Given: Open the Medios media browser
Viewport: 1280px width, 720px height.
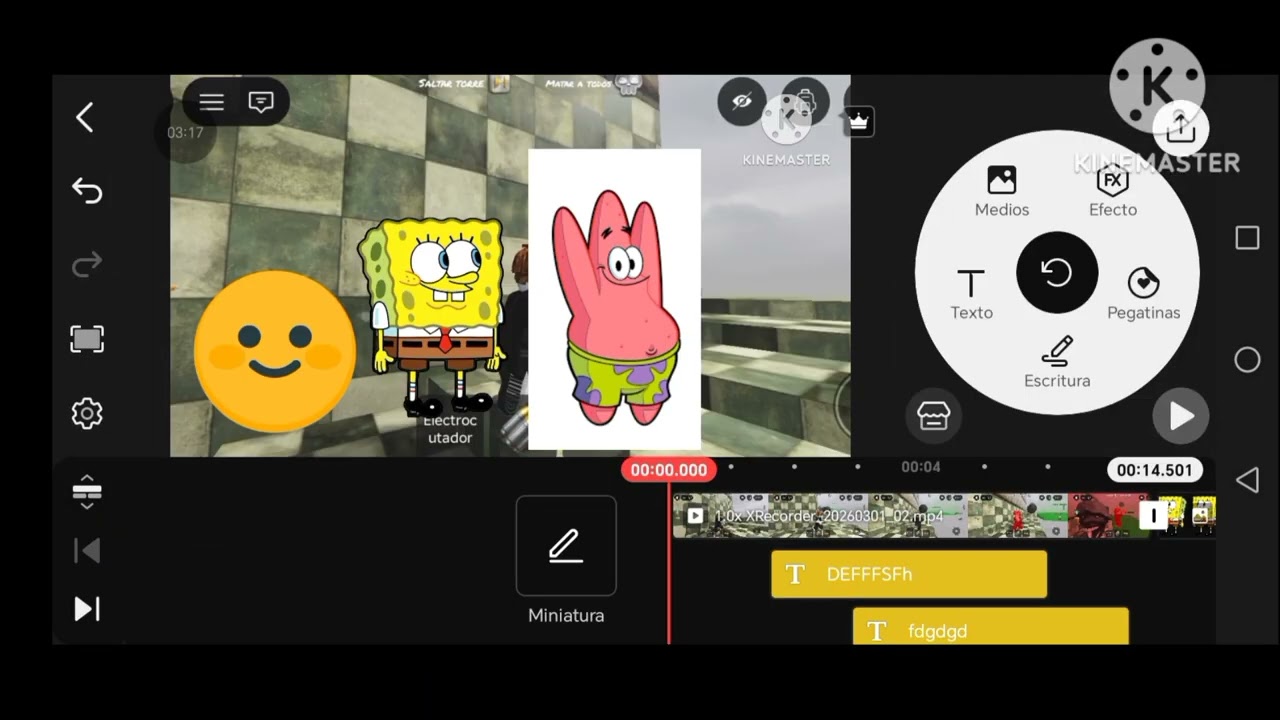Looking at the screenshot, I should (1002, 192).
